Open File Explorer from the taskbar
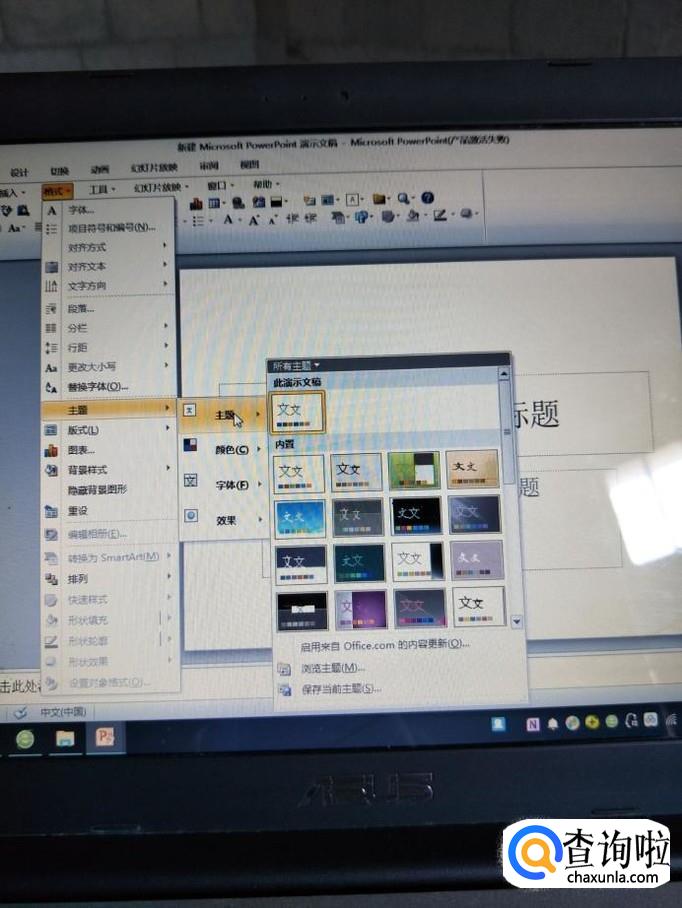The width and height of the screenshot is (682, 908). pos(65,738)
